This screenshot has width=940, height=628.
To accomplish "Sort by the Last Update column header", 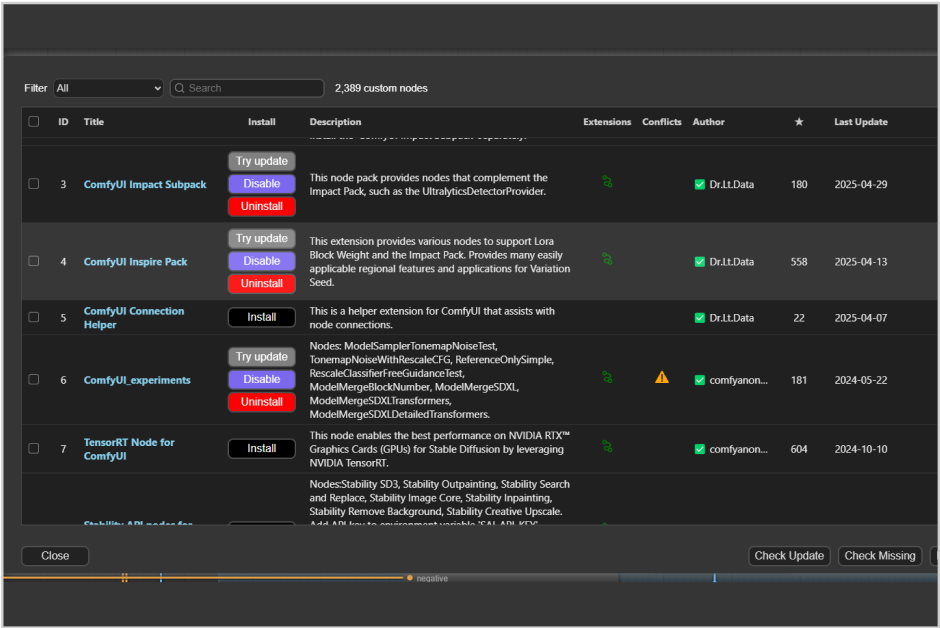I will point(861,122).
